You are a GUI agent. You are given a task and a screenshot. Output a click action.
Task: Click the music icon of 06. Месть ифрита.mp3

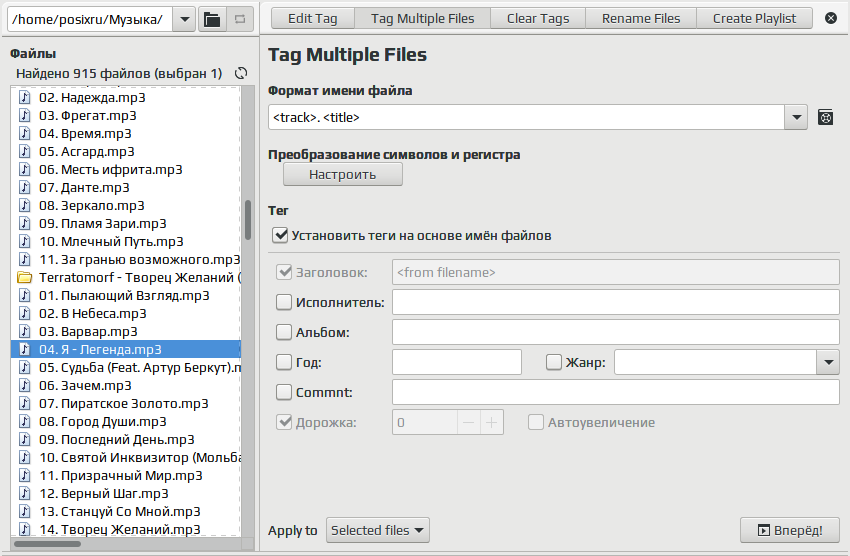click(24, 170)
